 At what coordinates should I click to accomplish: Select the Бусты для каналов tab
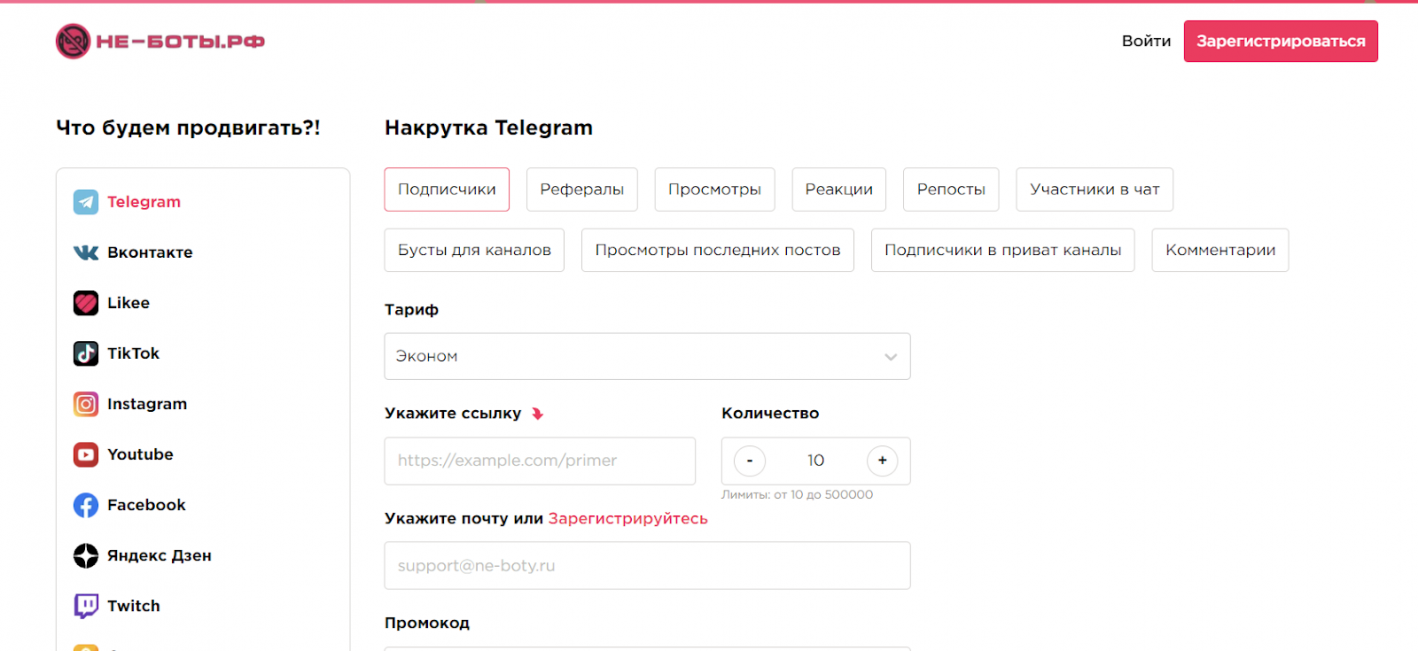pos(474,250)
